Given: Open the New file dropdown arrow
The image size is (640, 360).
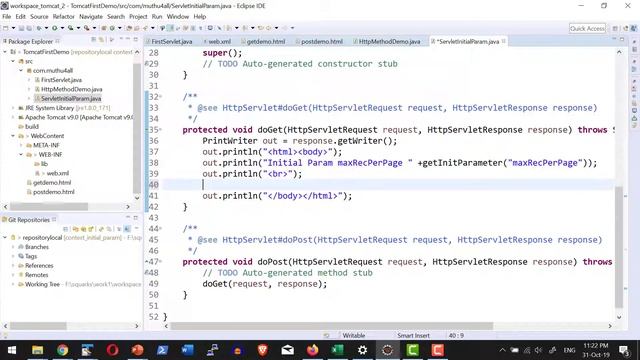Looking at the screenshot, I should pyautogui.click(x=13, y=28).
